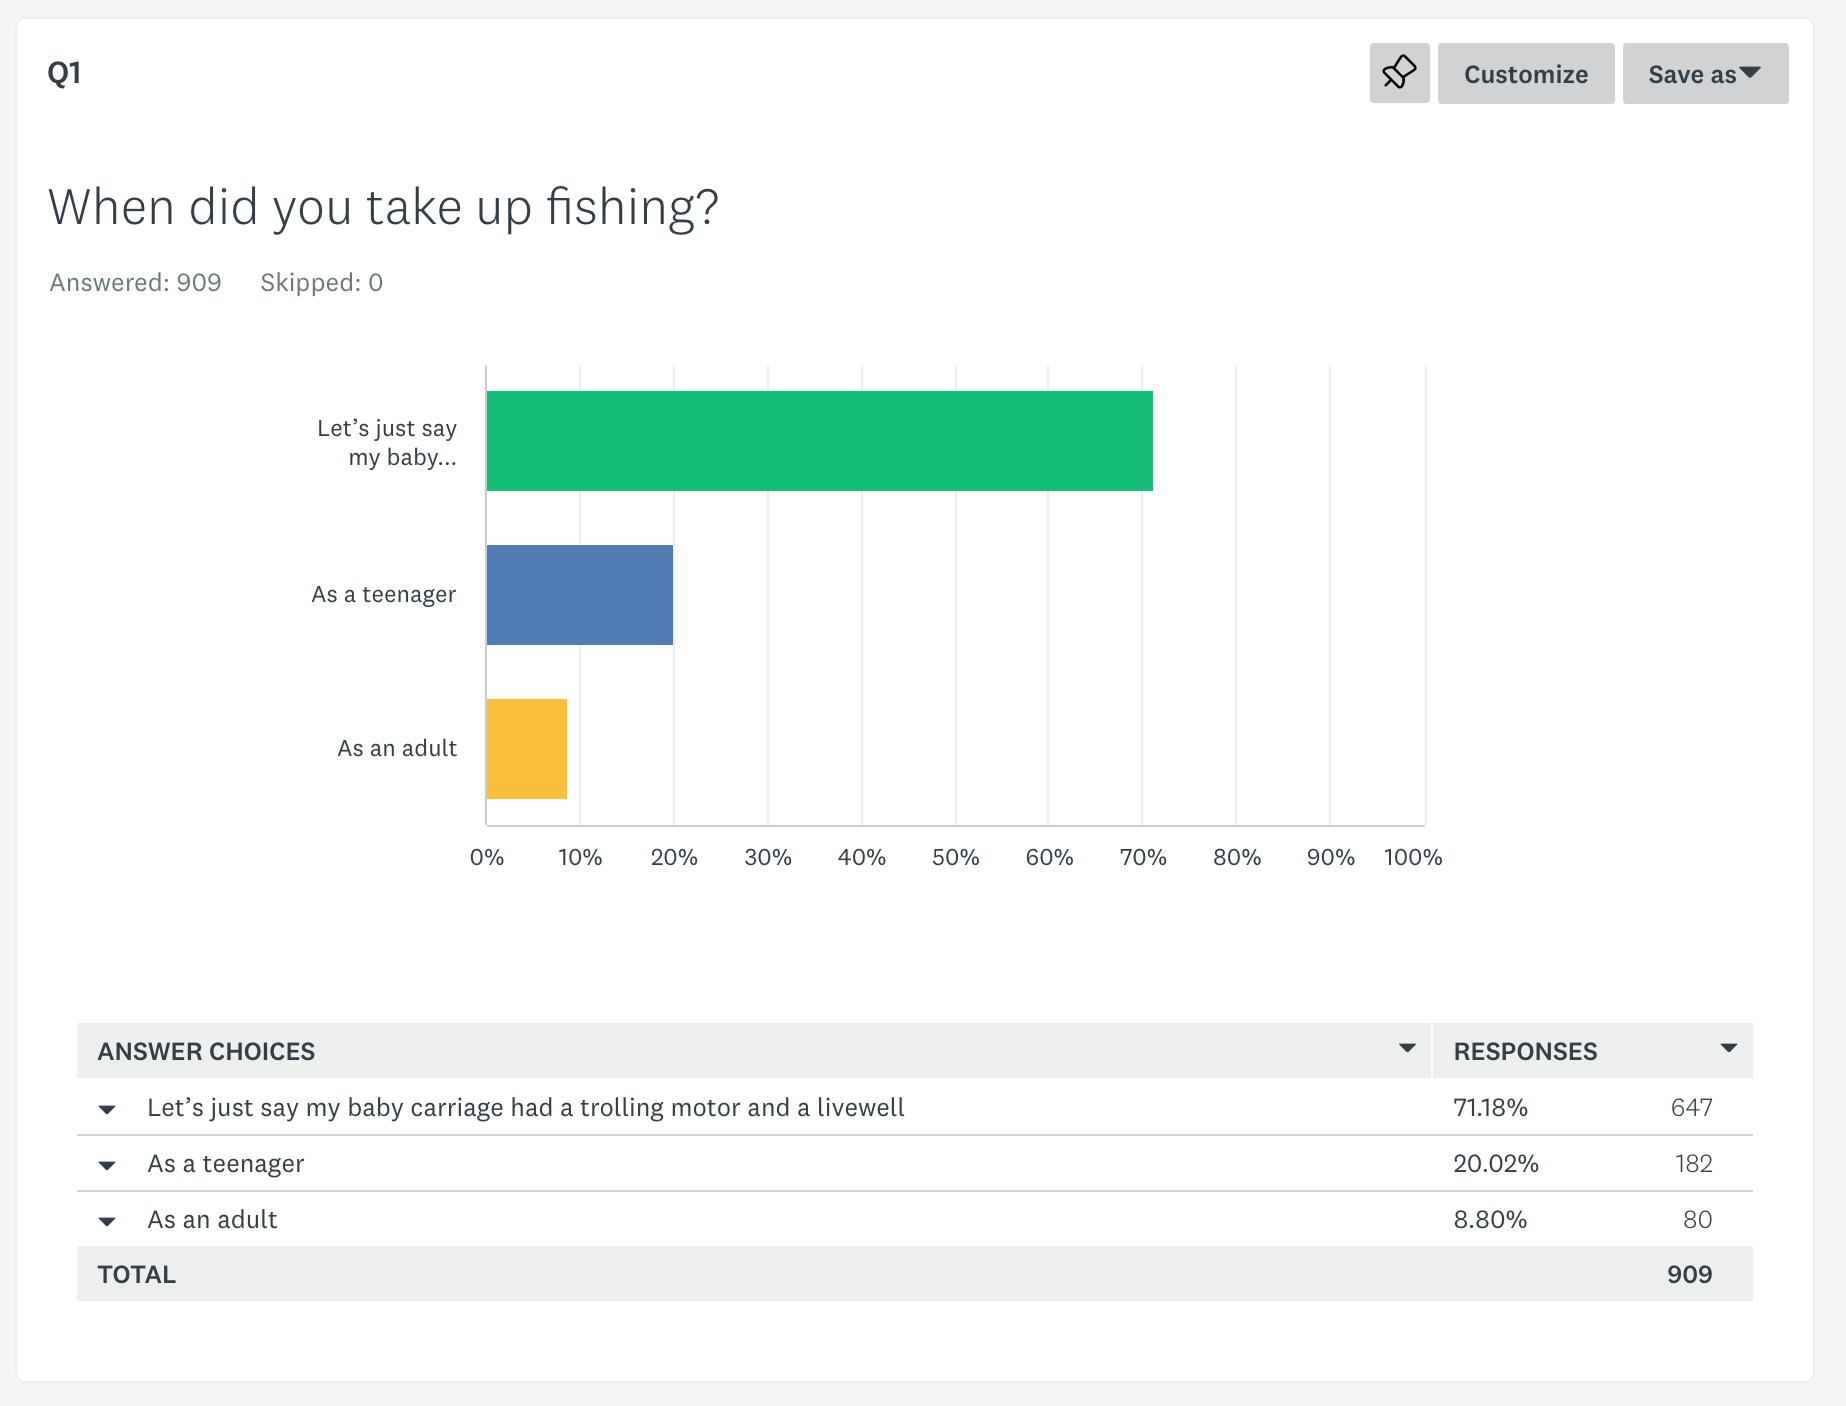This screenshot has height=1406, width=1846.
Task: Select the green baby carriage bar
Action: click(x=819, y=441)
